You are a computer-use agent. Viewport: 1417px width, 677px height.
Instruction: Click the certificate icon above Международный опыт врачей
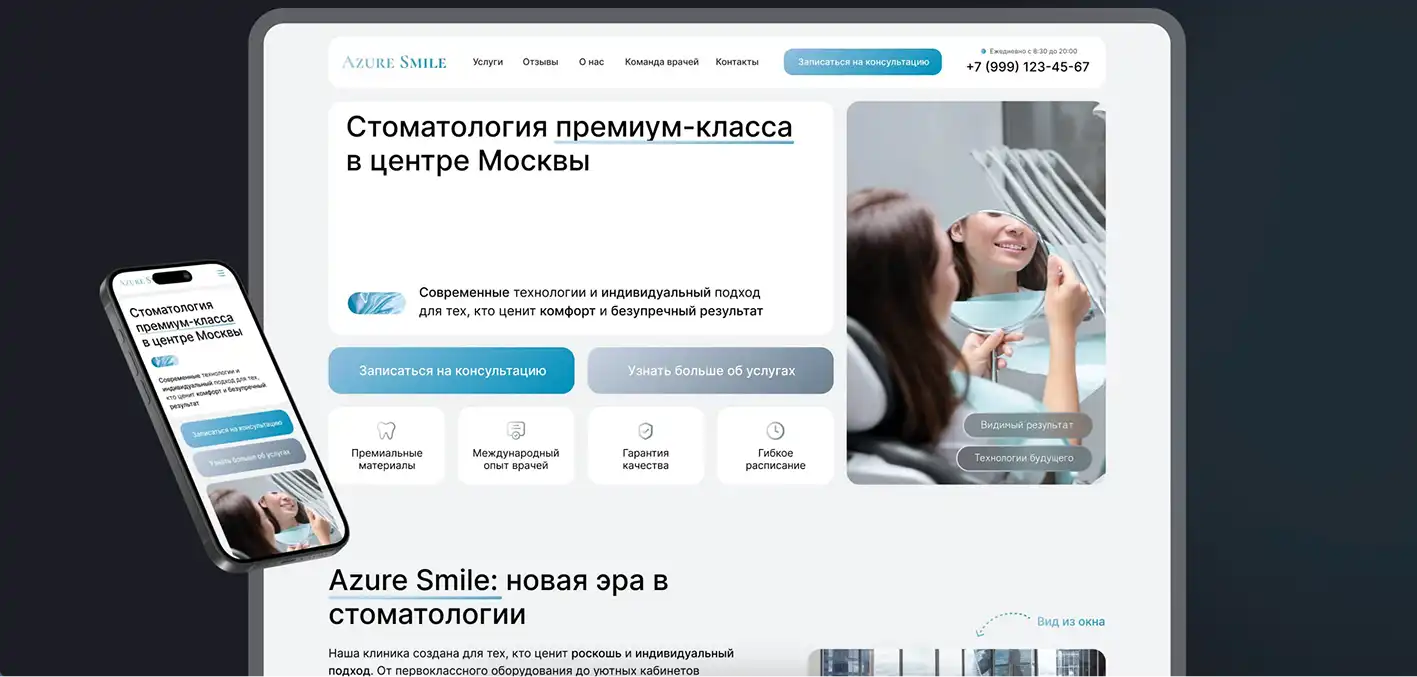point(516,431)
